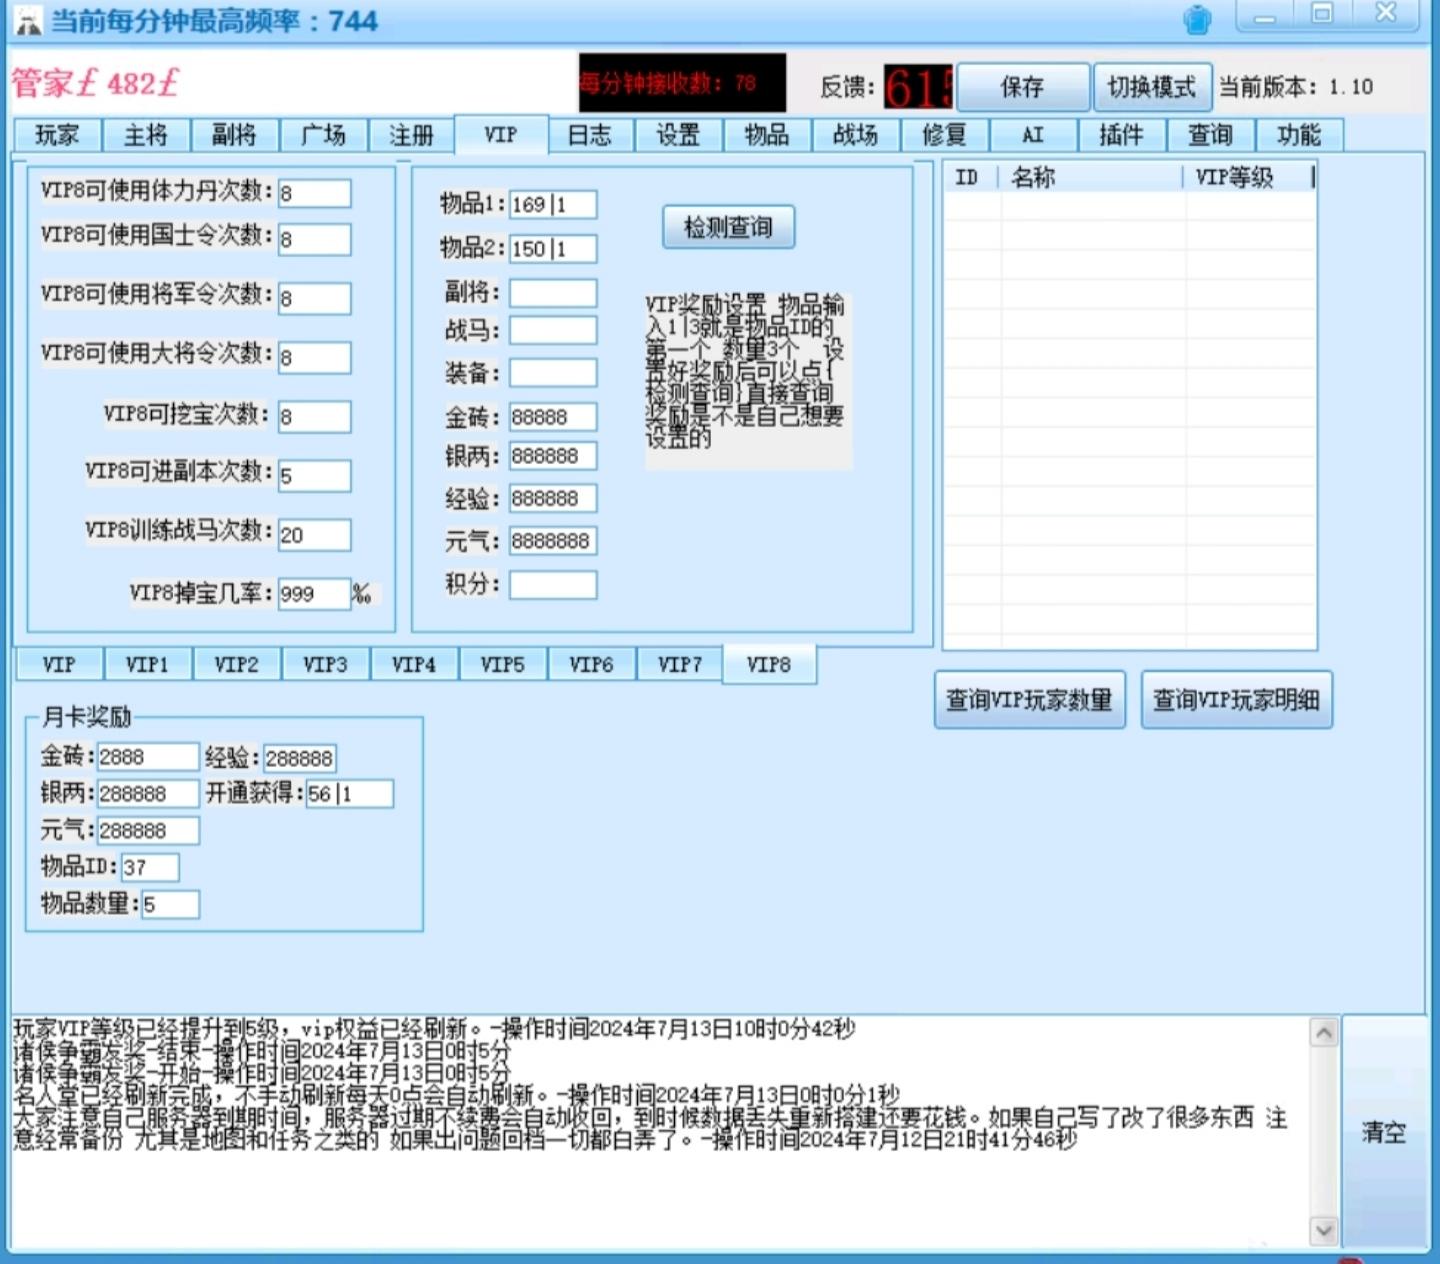Screen dimensions: 1440x1264
Task: Click the empty 装备 reward field
Action: point(553,373)
